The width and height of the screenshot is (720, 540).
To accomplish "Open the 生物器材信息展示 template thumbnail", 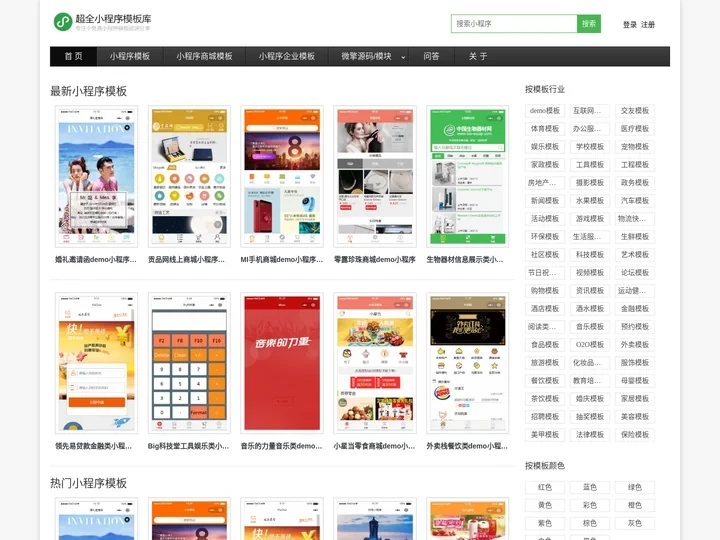I will pos(467,176).
